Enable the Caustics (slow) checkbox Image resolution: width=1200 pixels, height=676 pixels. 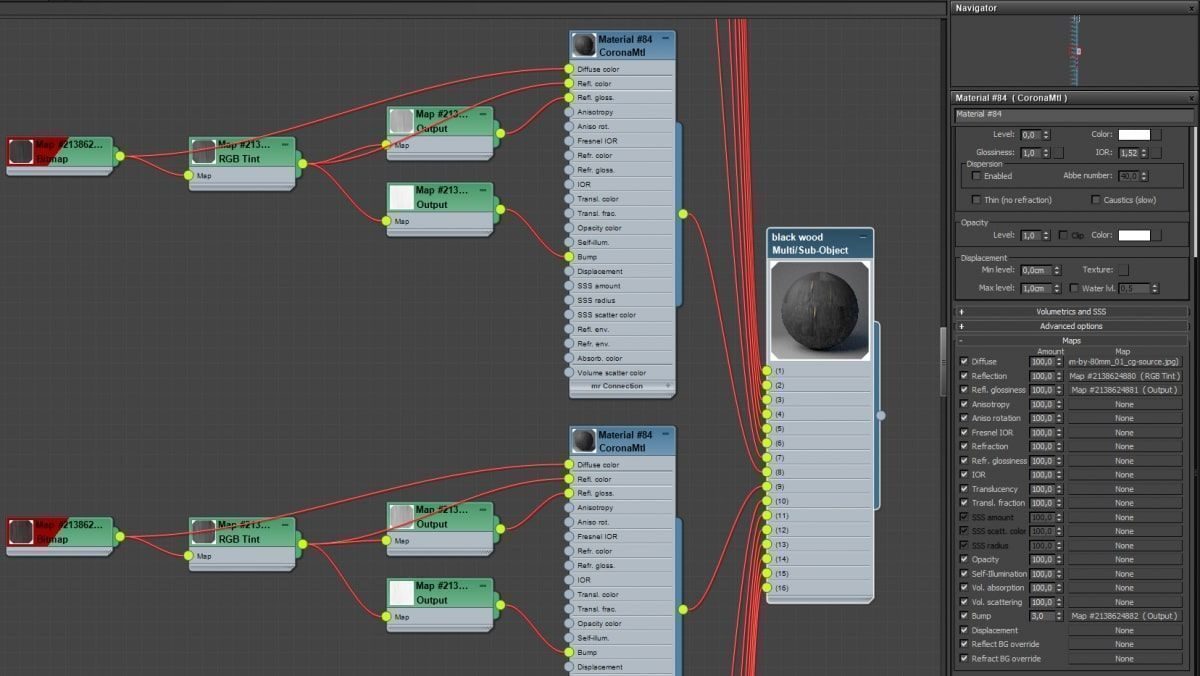(1096, 200)
